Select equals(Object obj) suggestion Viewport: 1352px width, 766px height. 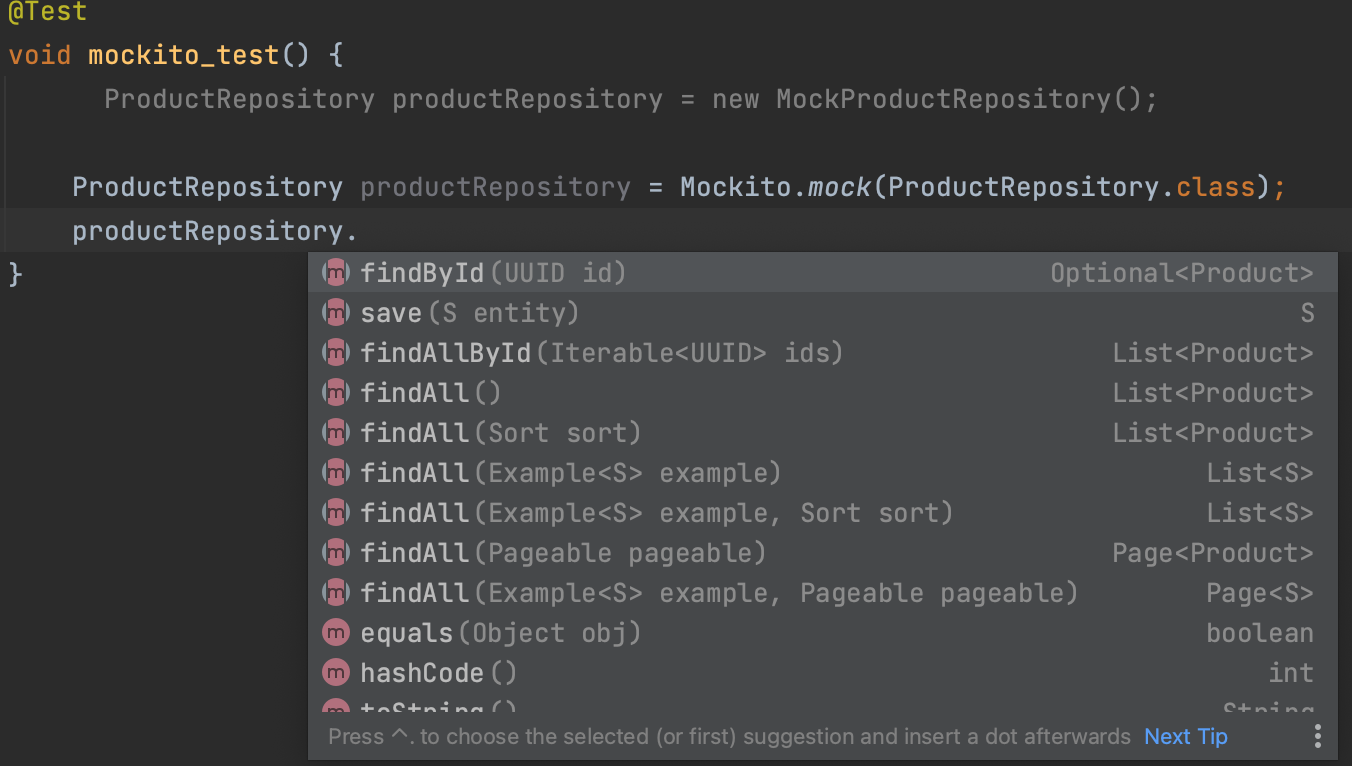822,633
